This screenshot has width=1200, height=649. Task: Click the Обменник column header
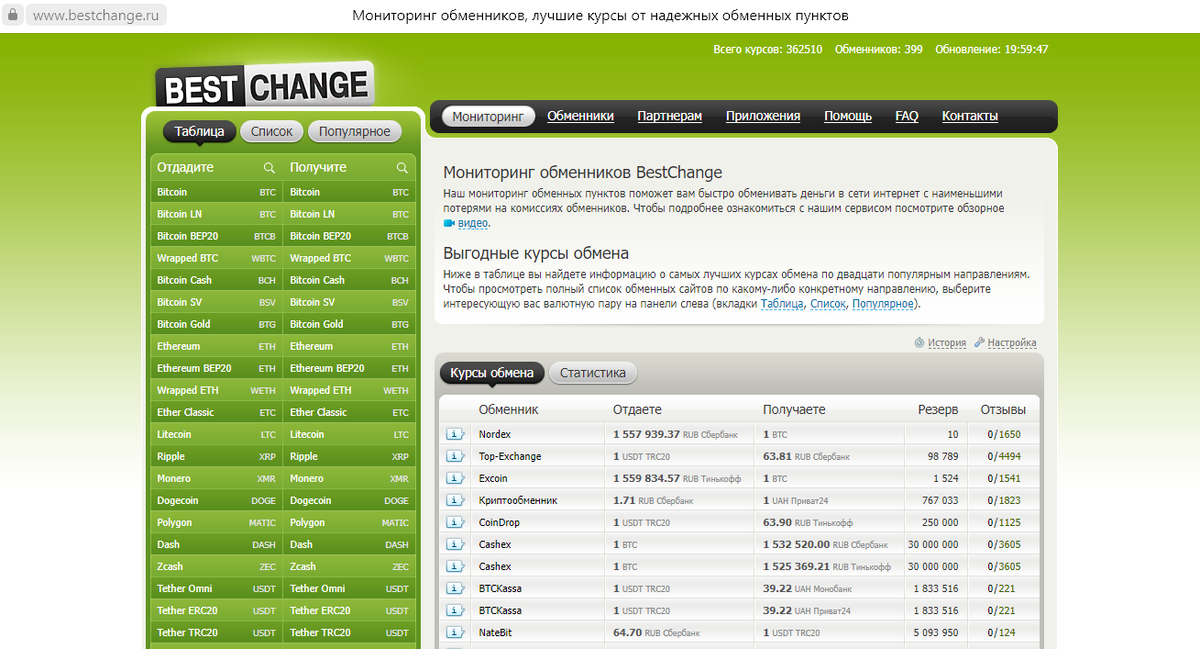pos(508,410)
